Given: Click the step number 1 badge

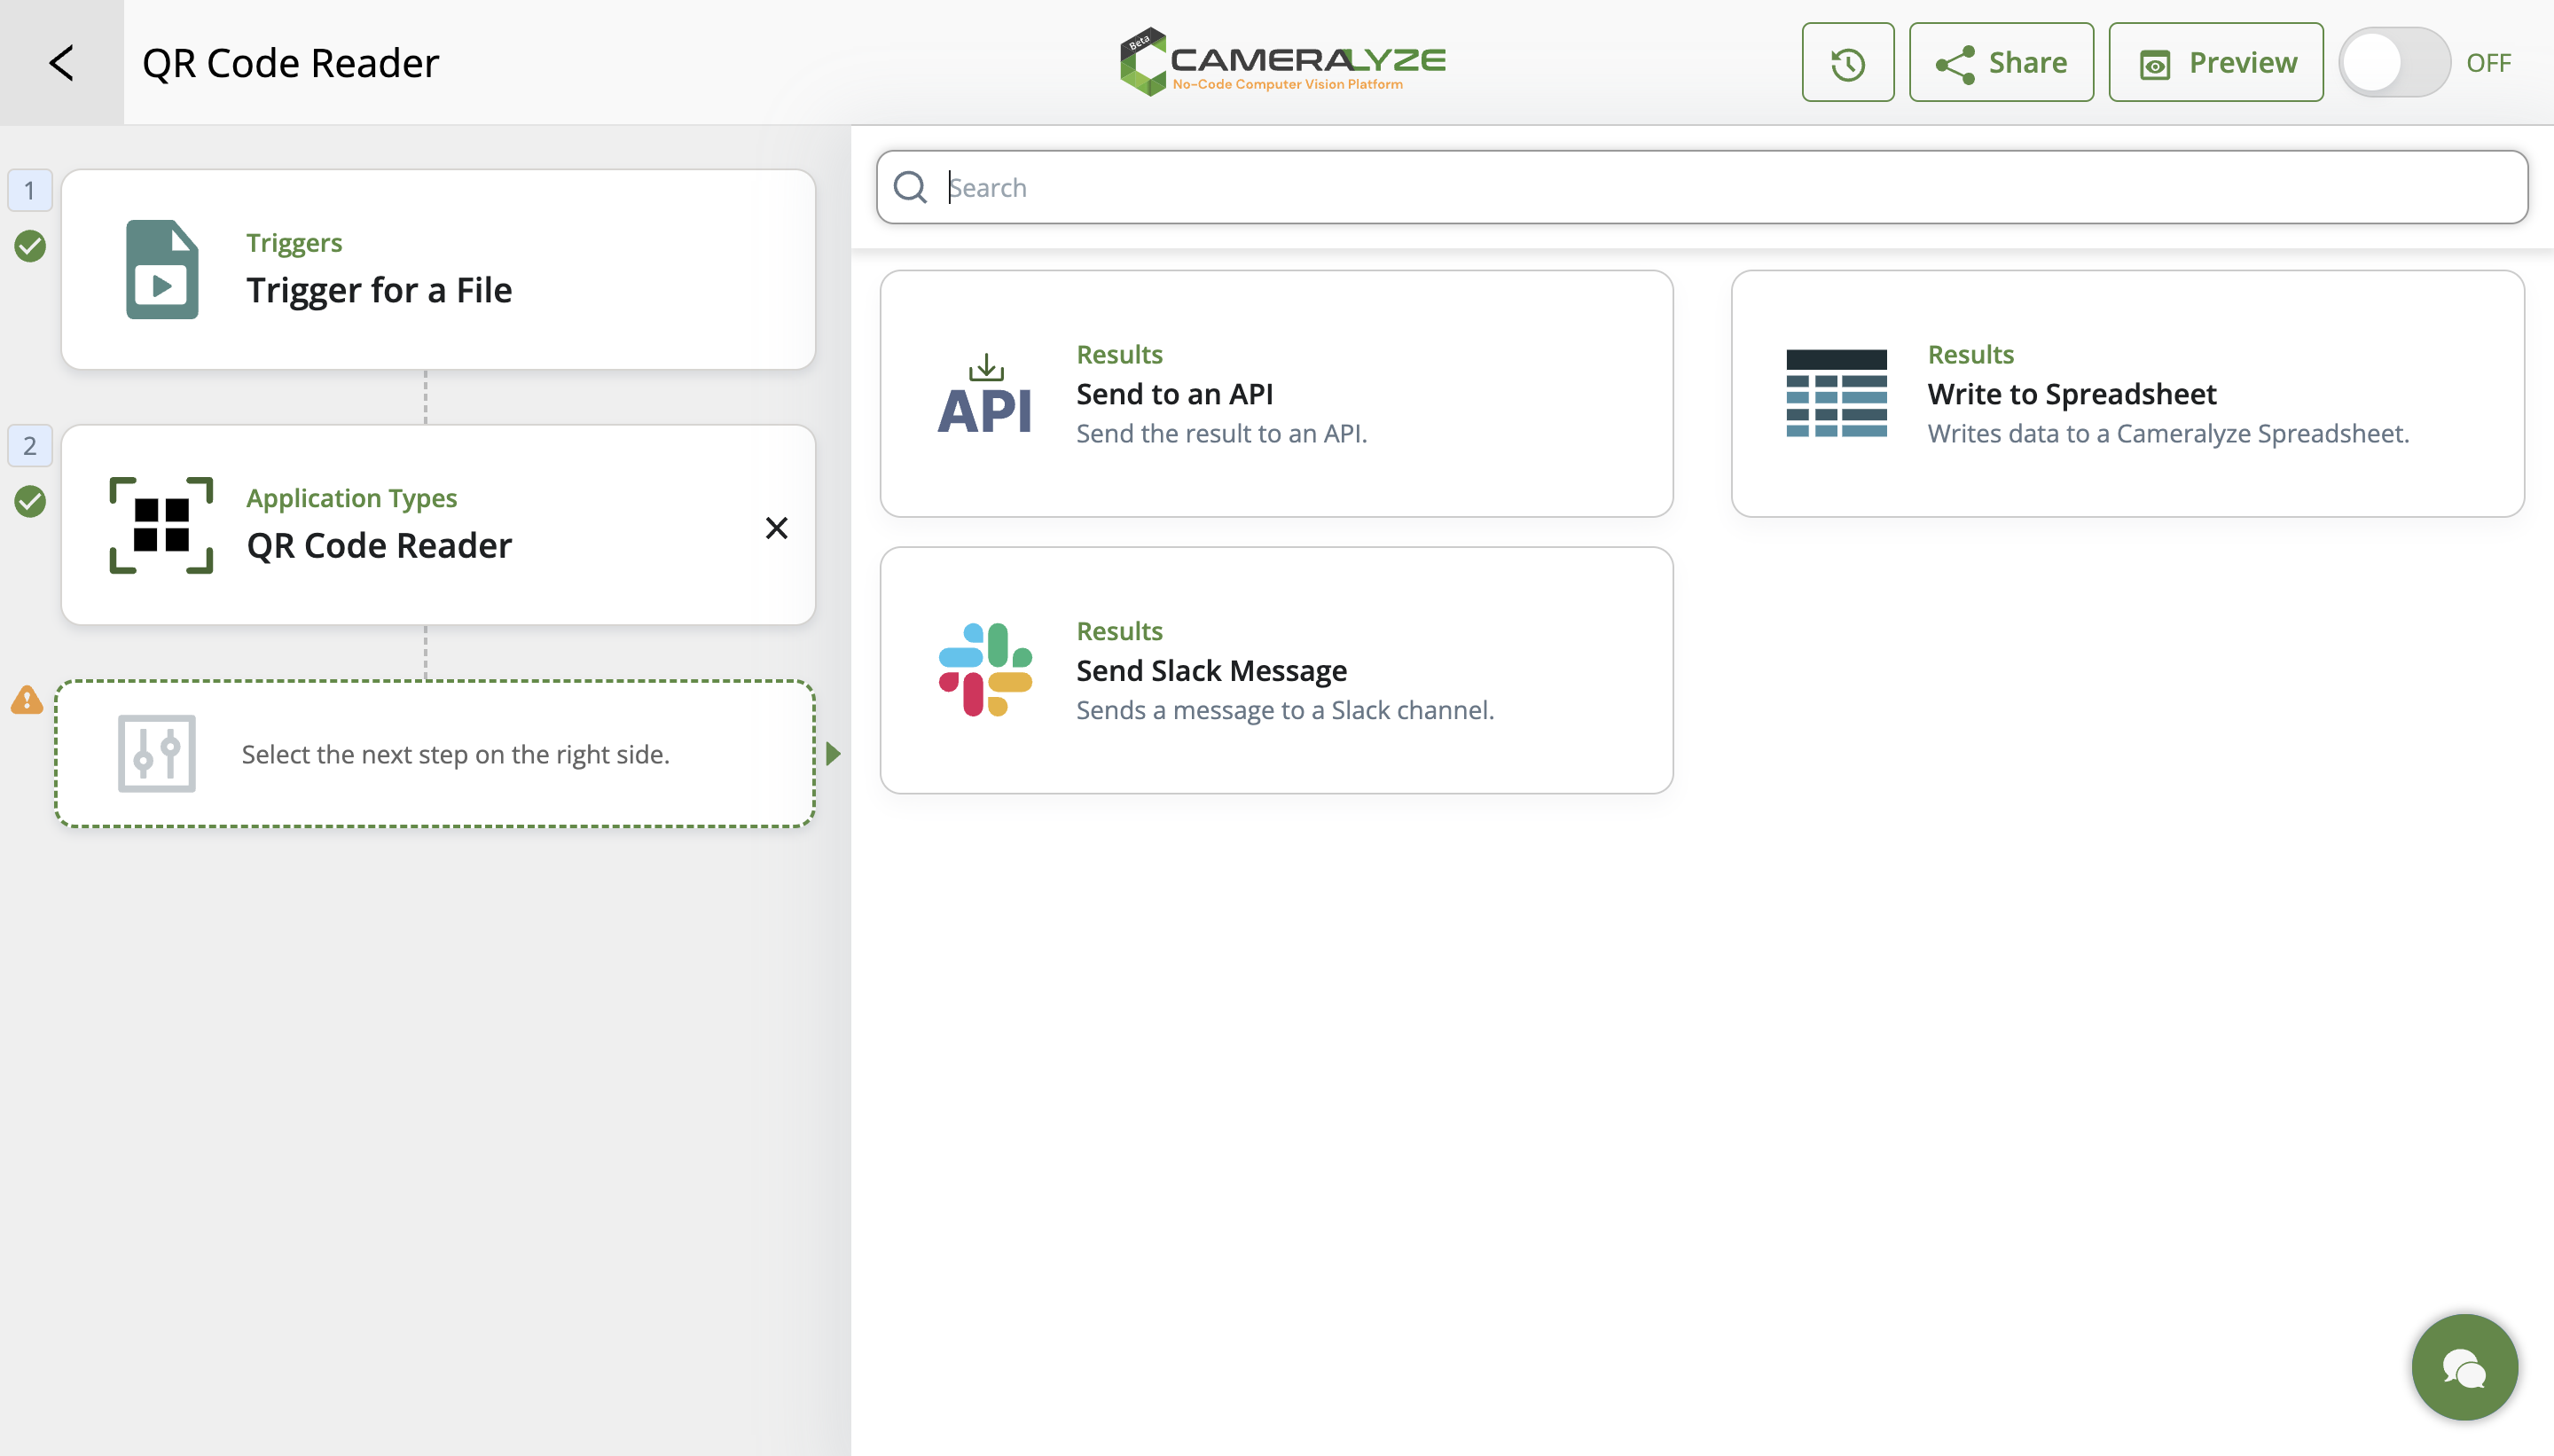Looking at the screenshot, I should [x=30, y=190].
